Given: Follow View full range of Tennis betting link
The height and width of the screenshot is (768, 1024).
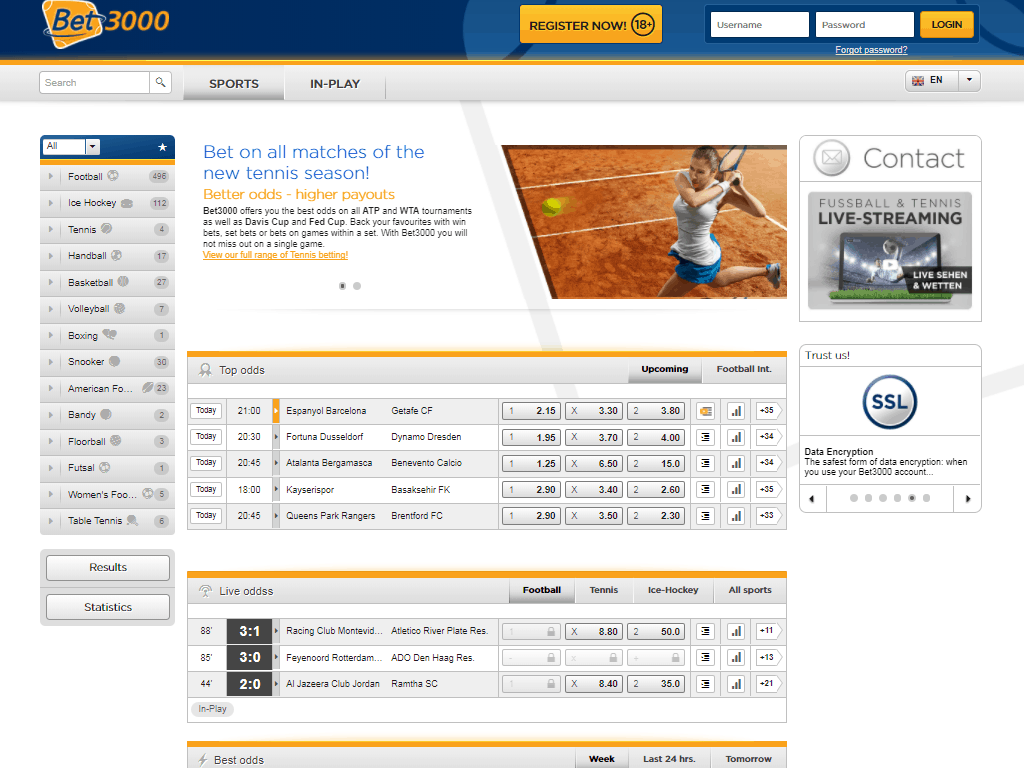Looking at the screenshot, I should coord(275,255).
